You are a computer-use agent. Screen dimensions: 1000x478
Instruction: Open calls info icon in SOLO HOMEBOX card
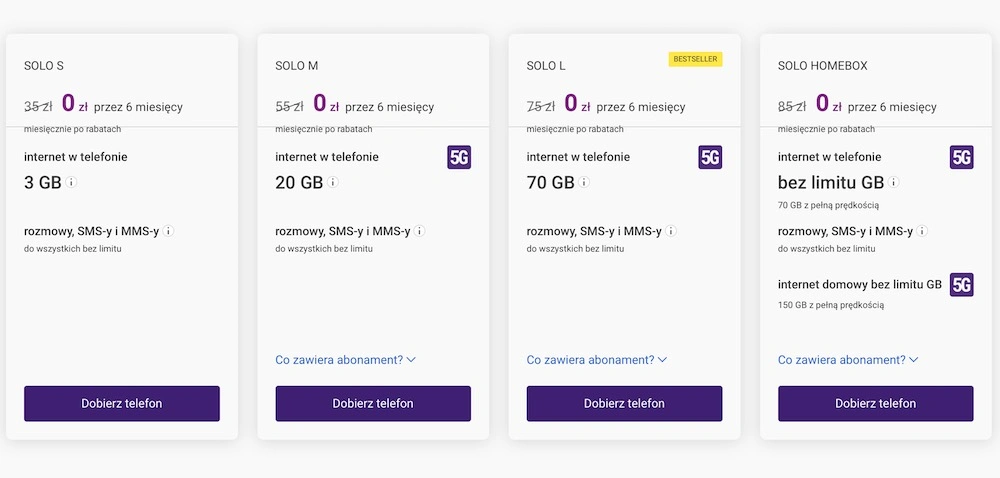pyautogui.click(x=922, y=231)
